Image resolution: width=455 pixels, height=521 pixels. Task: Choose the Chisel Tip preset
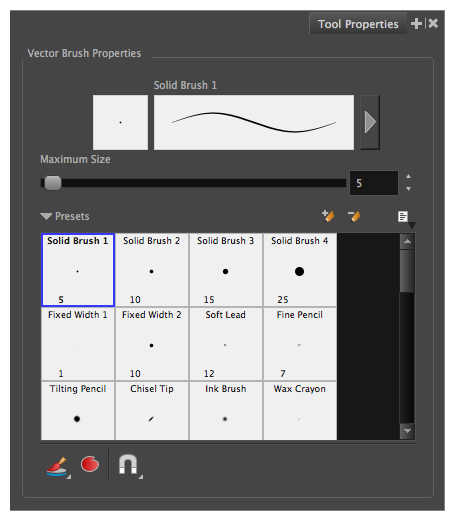152,411
